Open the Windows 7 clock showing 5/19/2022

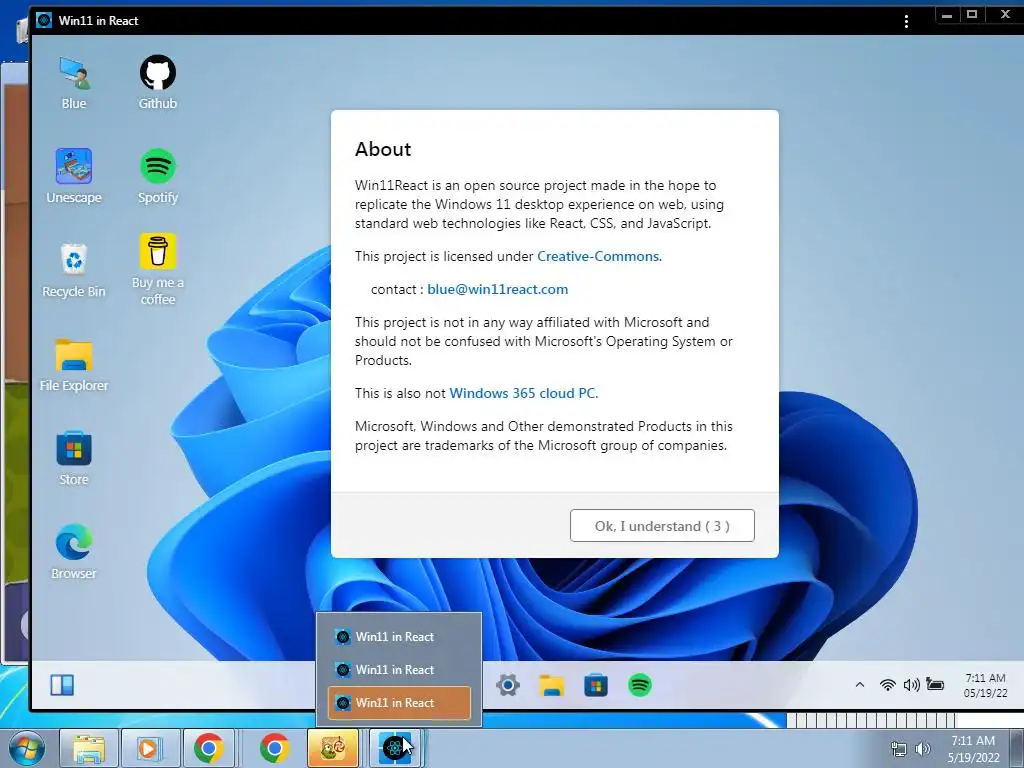pyautogui.click(x=973, y=749)
